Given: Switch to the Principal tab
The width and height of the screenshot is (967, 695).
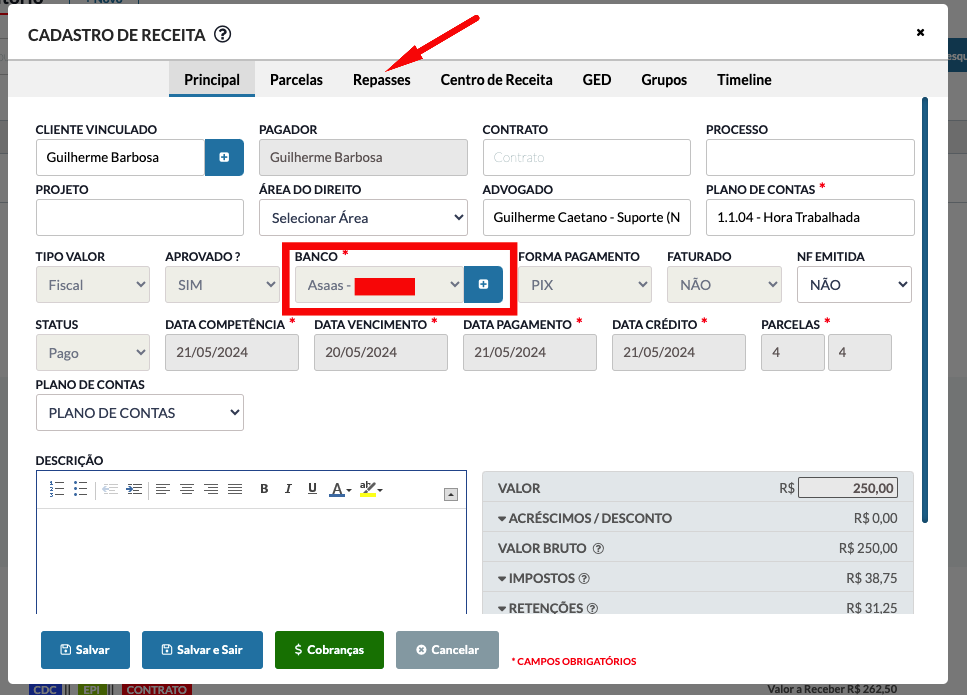Looking at the screenshot, I should (212, 80).
